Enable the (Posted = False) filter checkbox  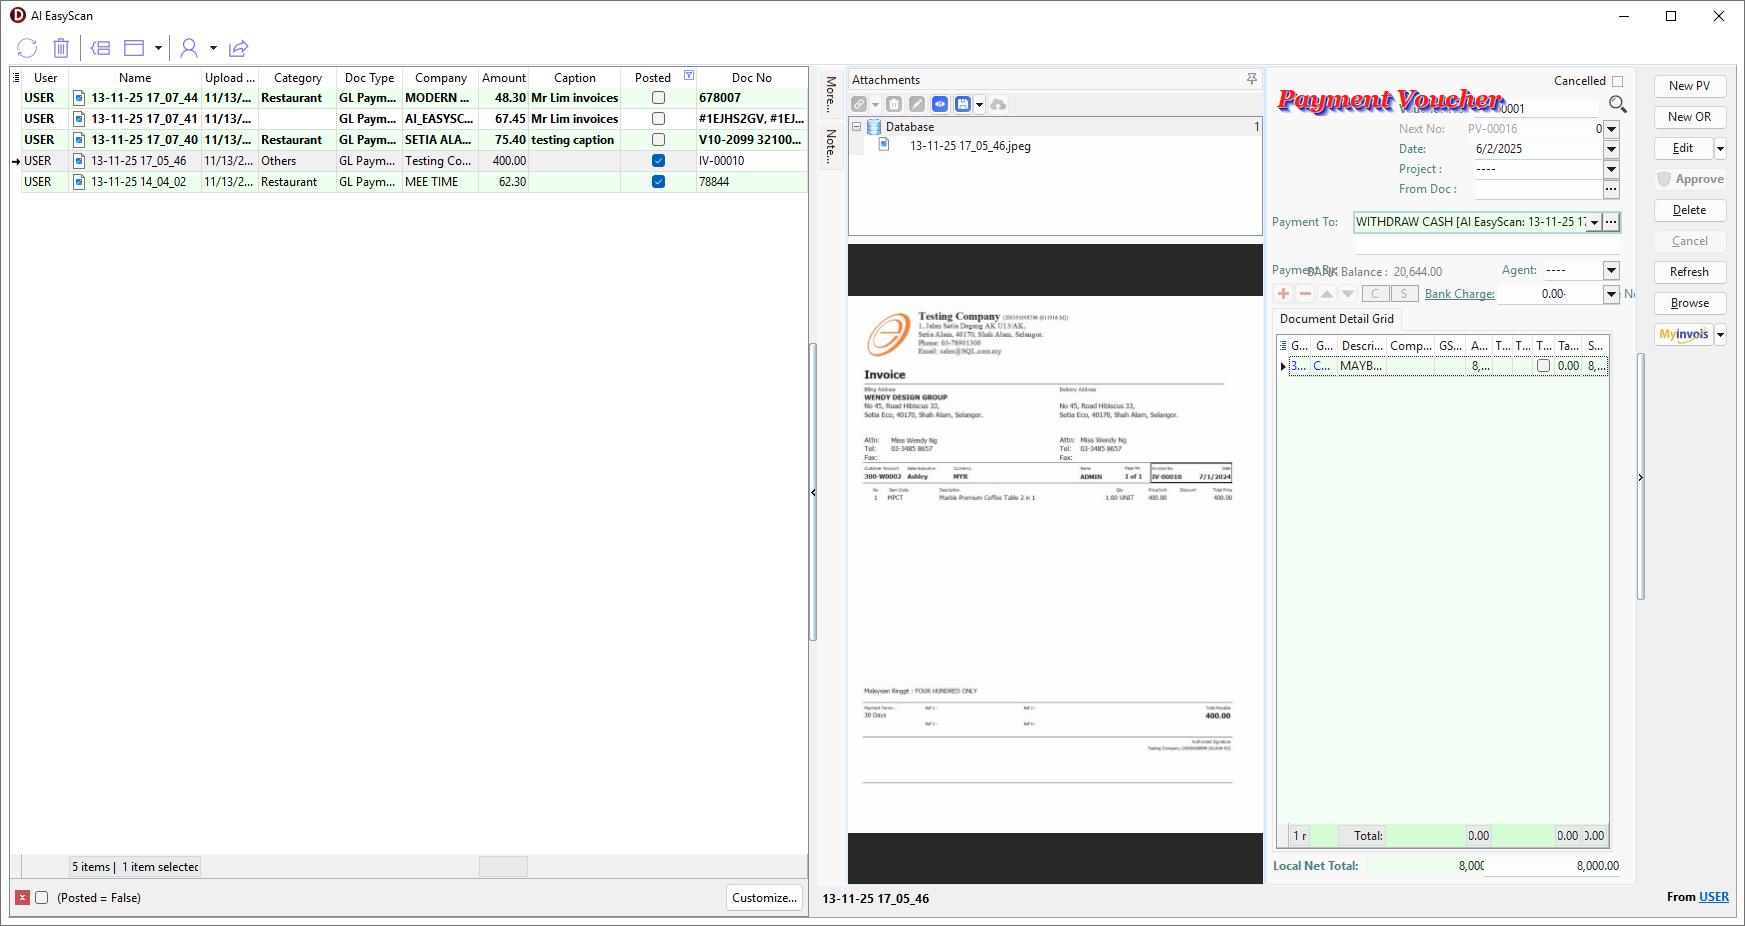pos(42,898)
